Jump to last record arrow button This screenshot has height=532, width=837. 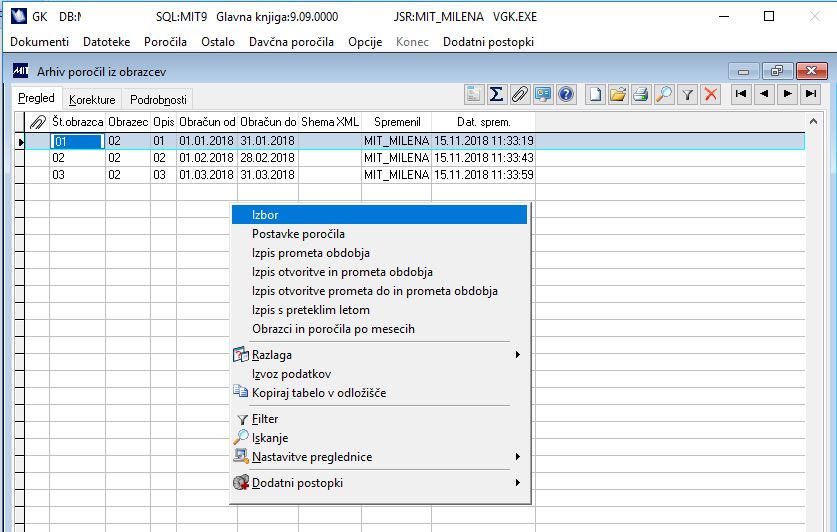pos(811,94)
